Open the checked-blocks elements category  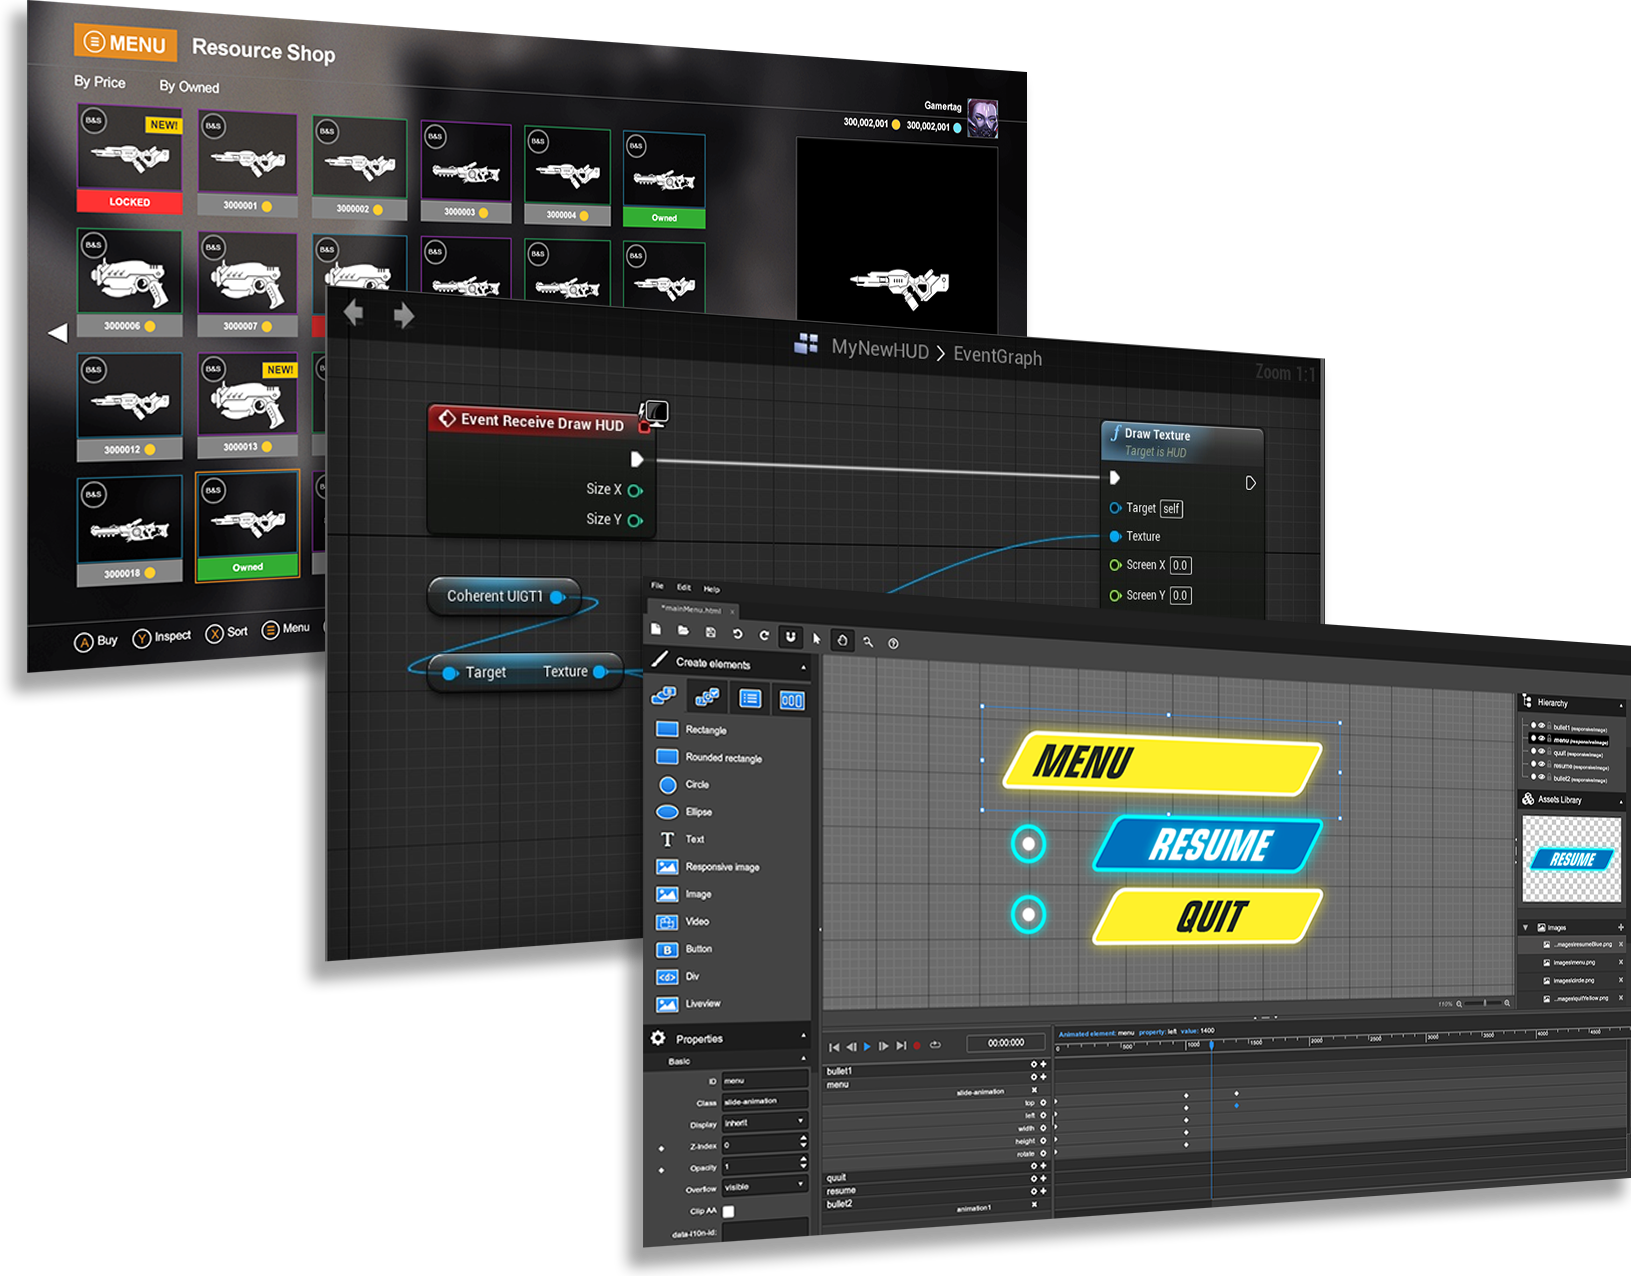click(x=707, y=696)
